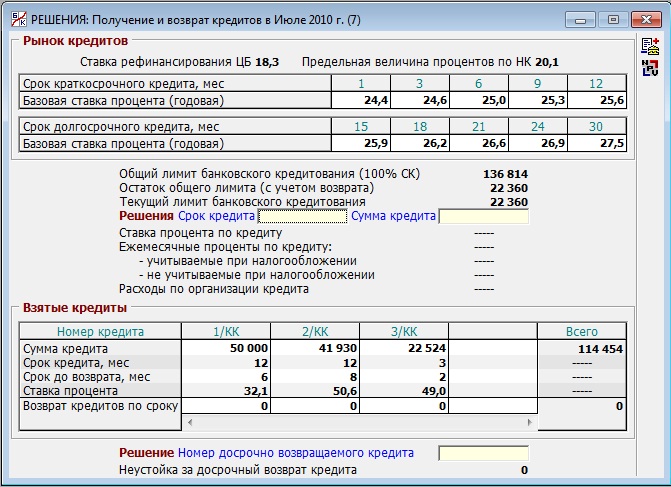Click the Срок долгосрочного кредита row label
The image size is (671, 487).
click(121, 127)
